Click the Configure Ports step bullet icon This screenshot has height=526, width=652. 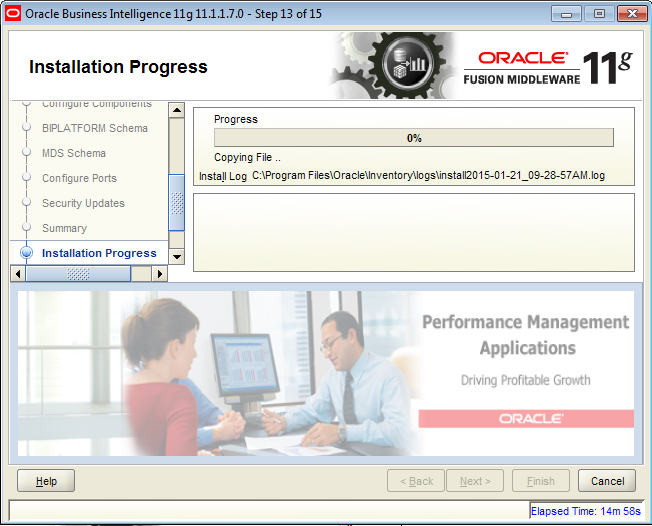click(x=27, y=177)
